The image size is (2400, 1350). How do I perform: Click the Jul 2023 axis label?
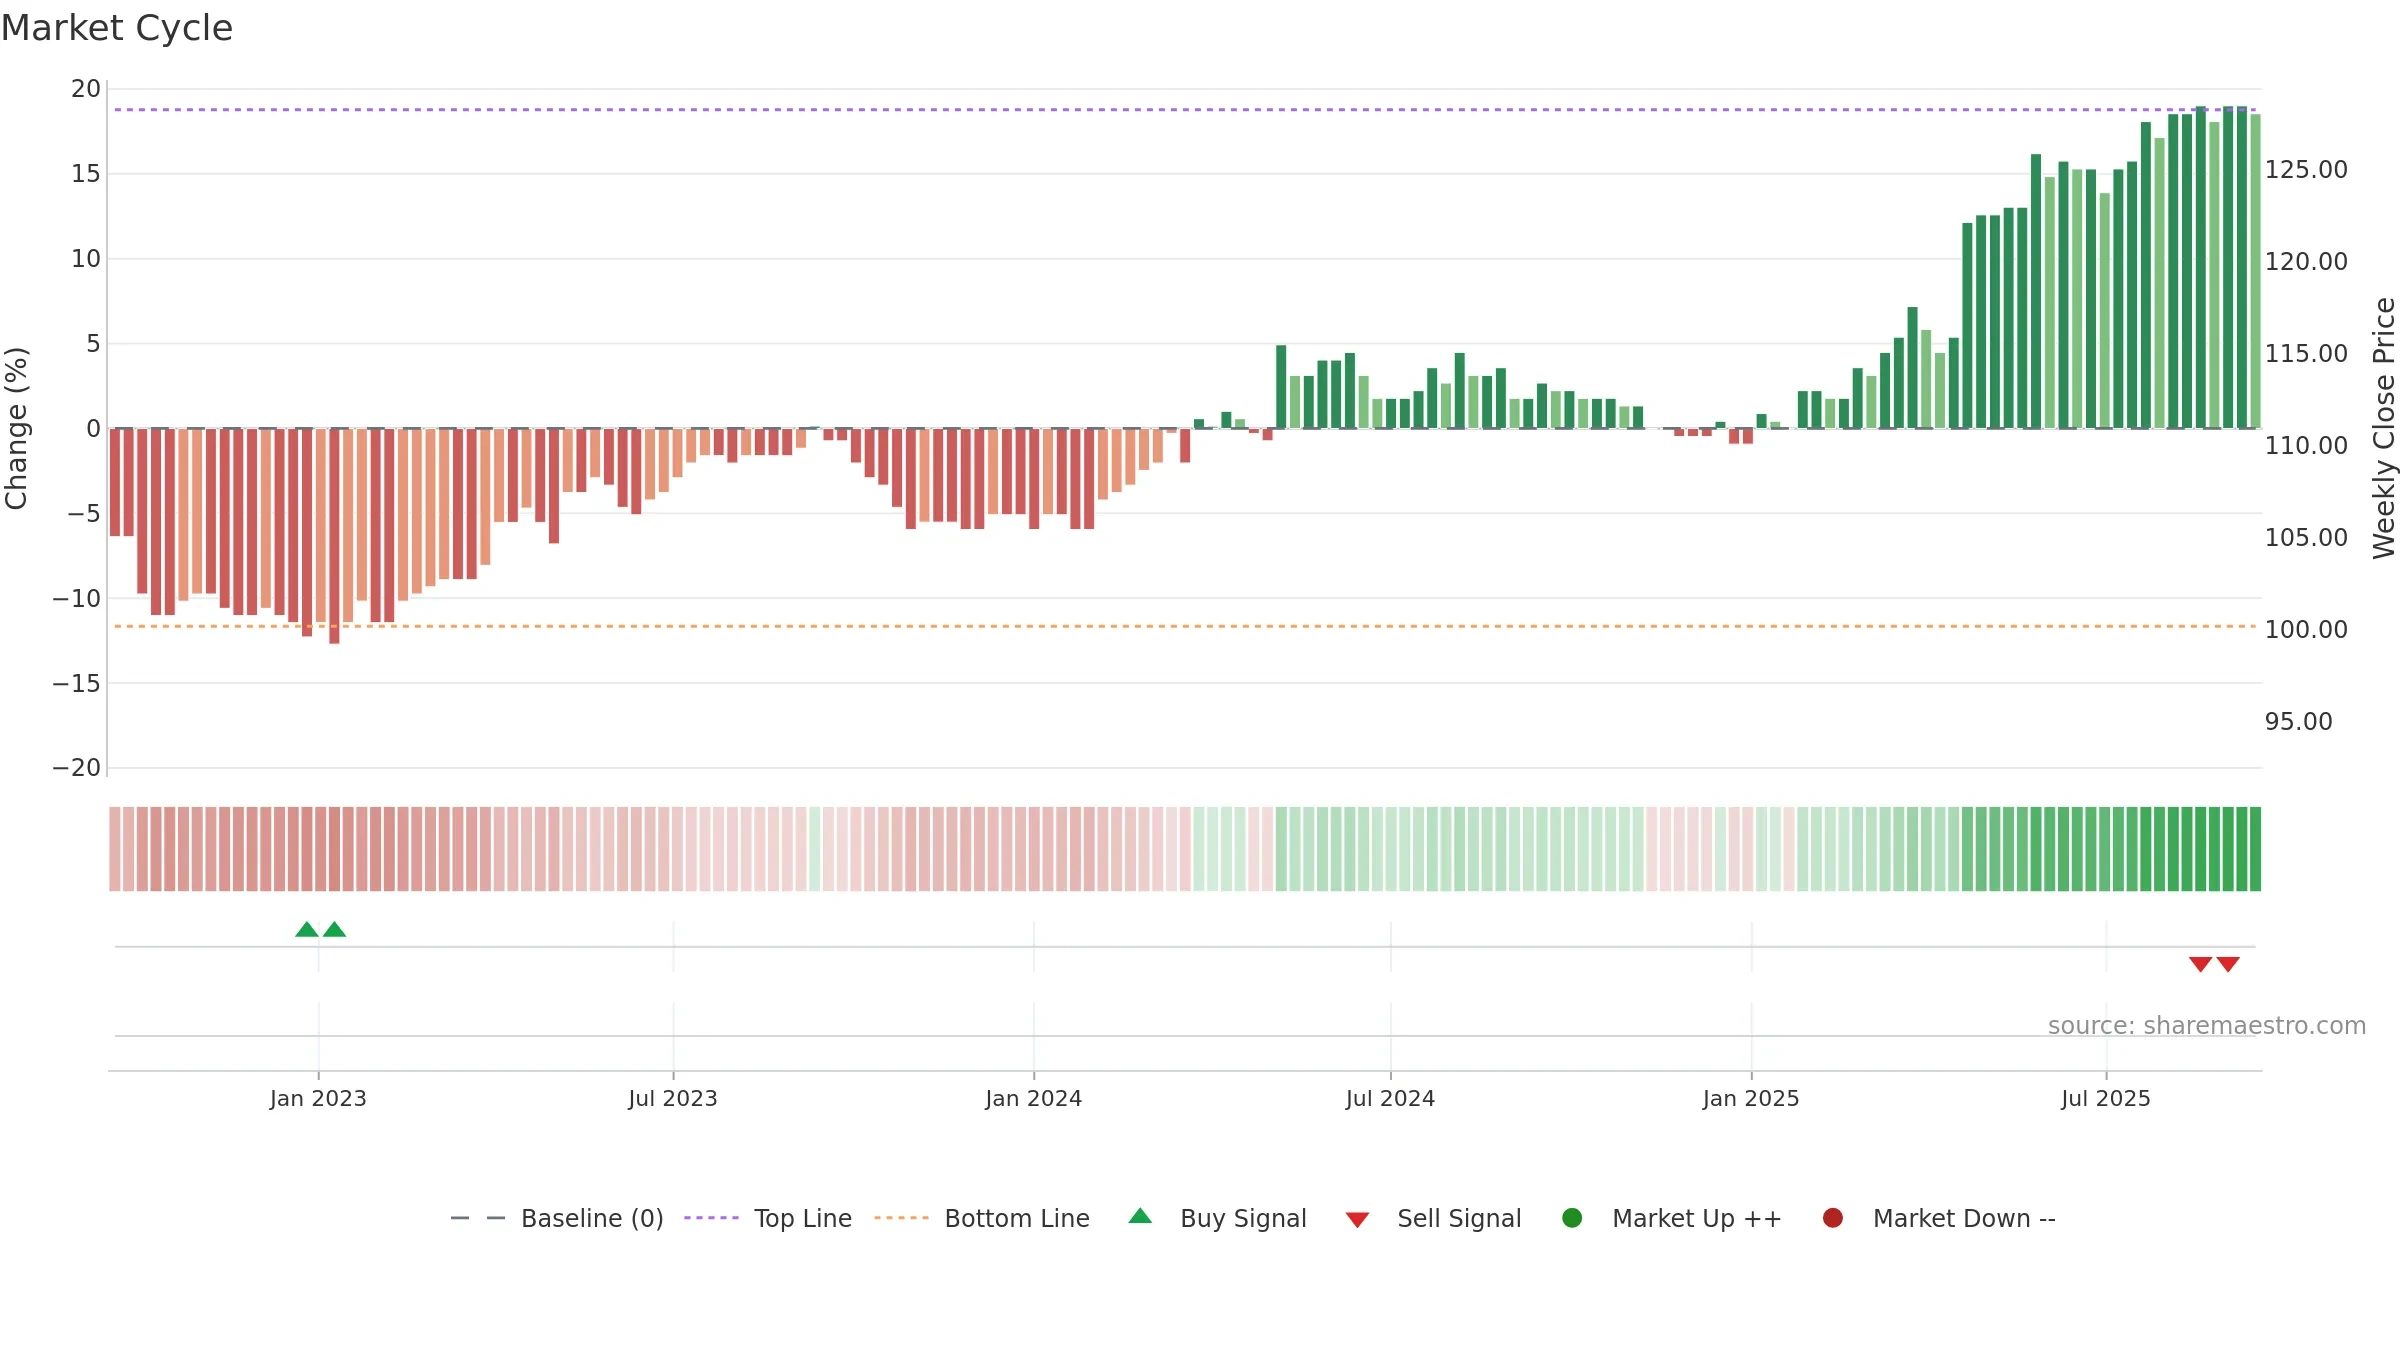673,1099
